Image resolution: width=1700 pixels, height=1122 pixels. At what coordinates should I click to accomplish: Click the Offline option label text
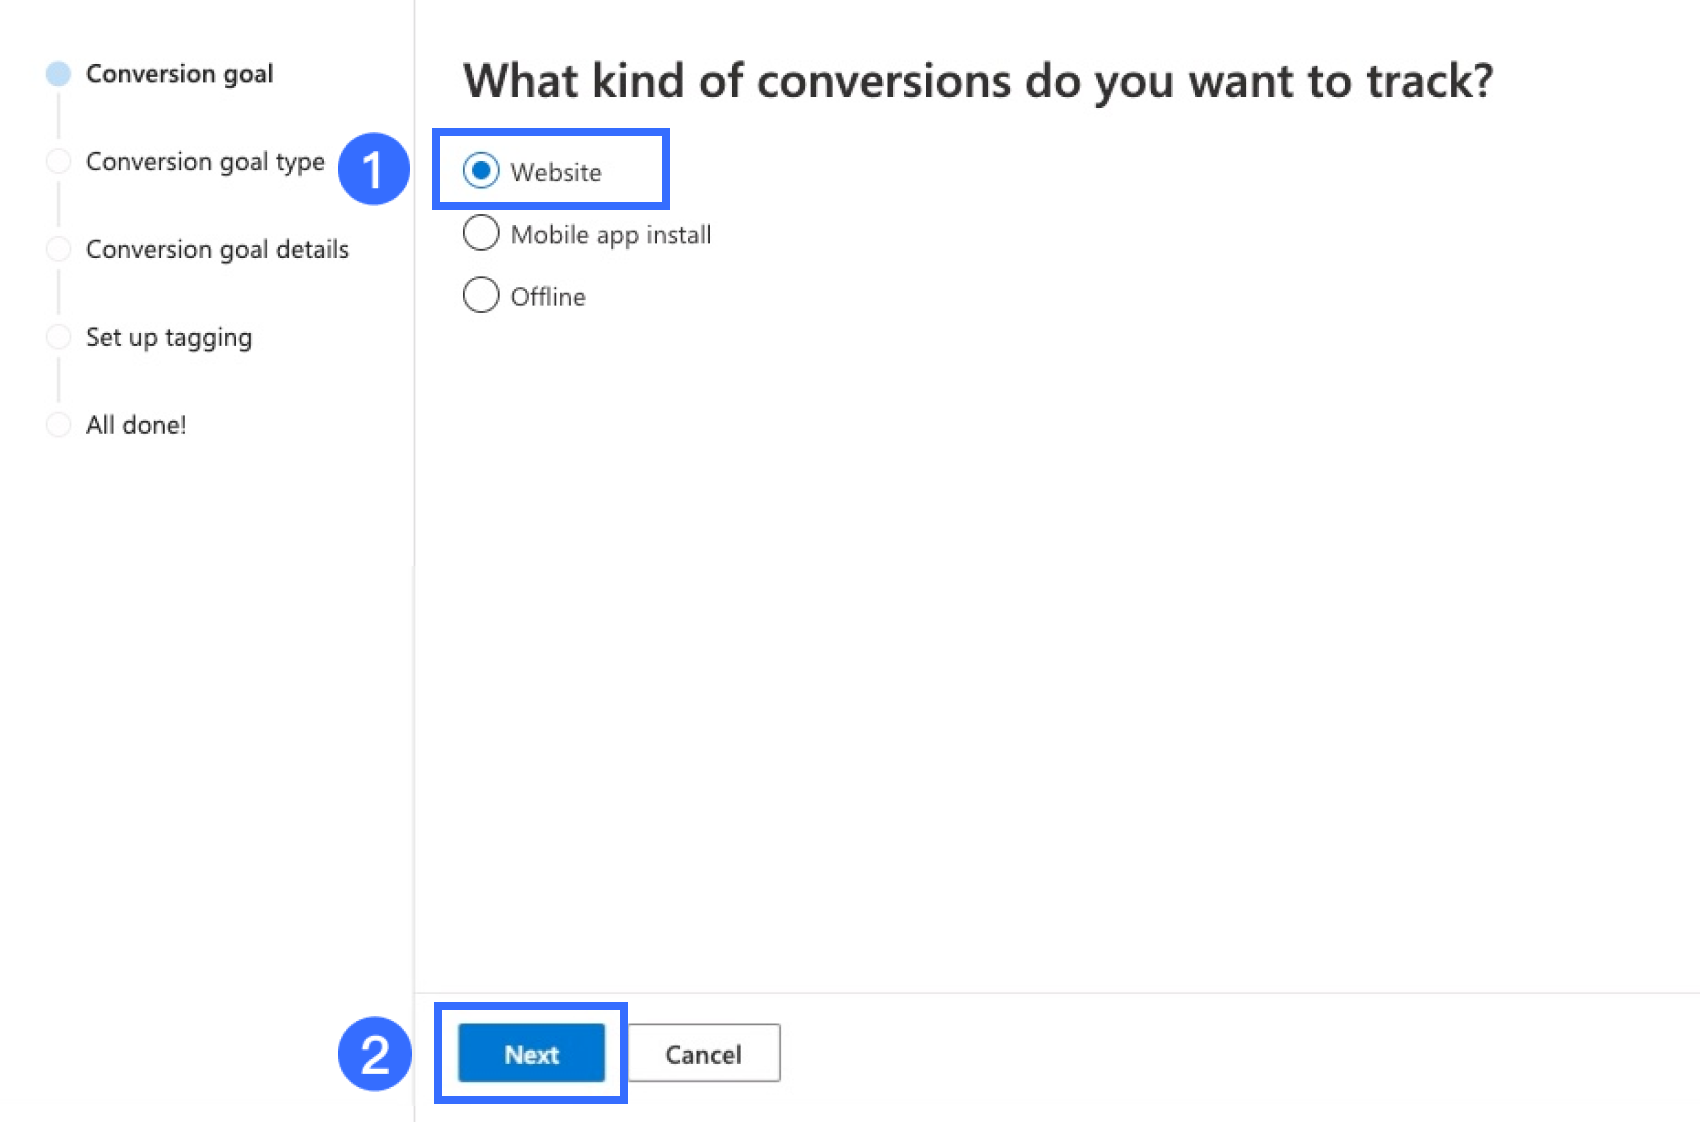548,297
